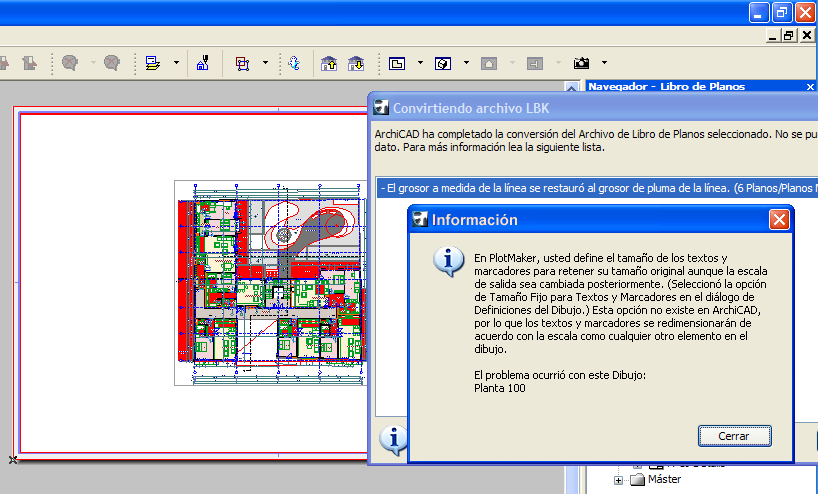Expand the Máster folder in navigator tree
This screenshot has width=818, height=494.
(x=618, y=480)
